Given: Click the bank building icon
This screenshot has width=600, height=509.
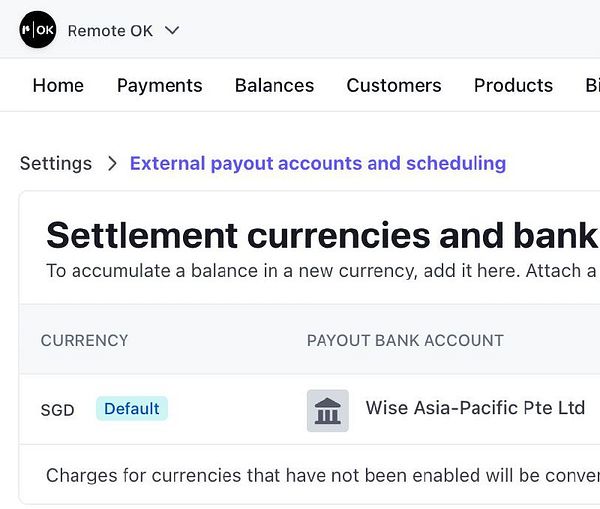Looking at the screenshot, I should click(328, 410).
